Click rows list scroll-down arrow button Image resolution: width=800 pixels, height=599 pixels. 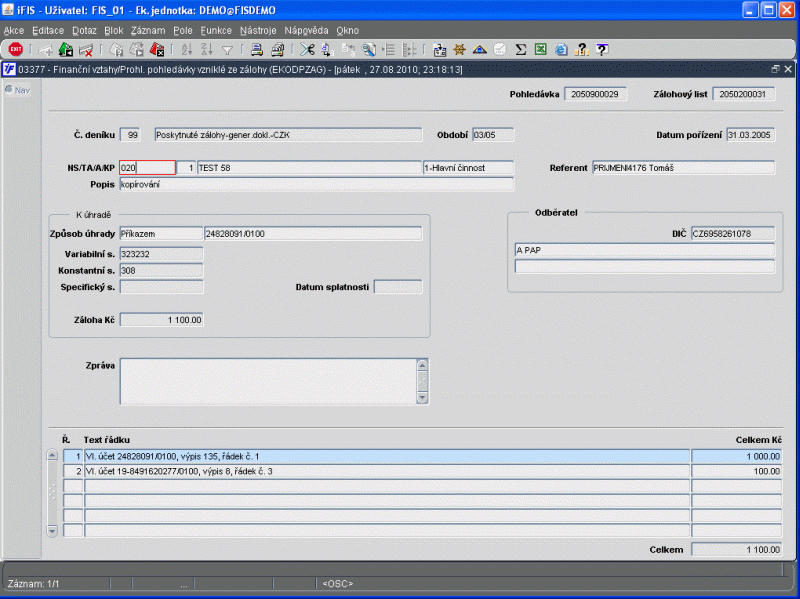(x=52, y=531)
